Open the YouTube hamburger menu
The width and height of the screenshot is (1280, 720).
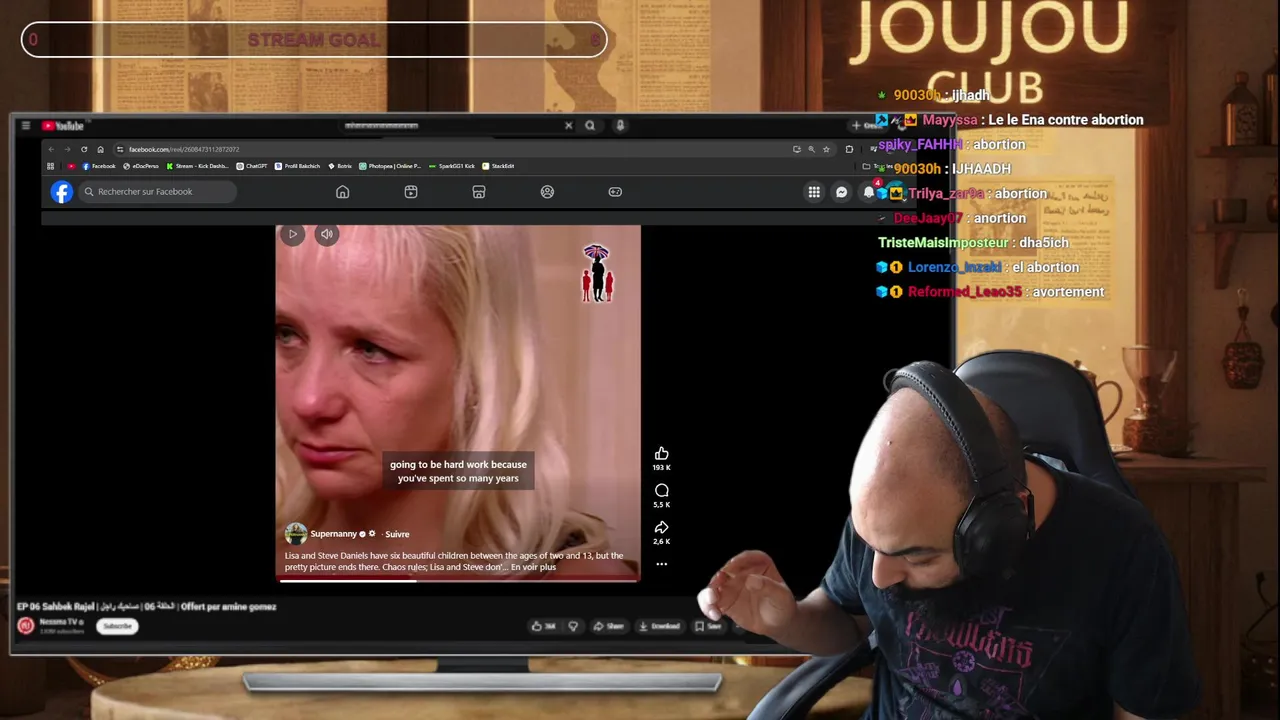click(x=25, y=126)
